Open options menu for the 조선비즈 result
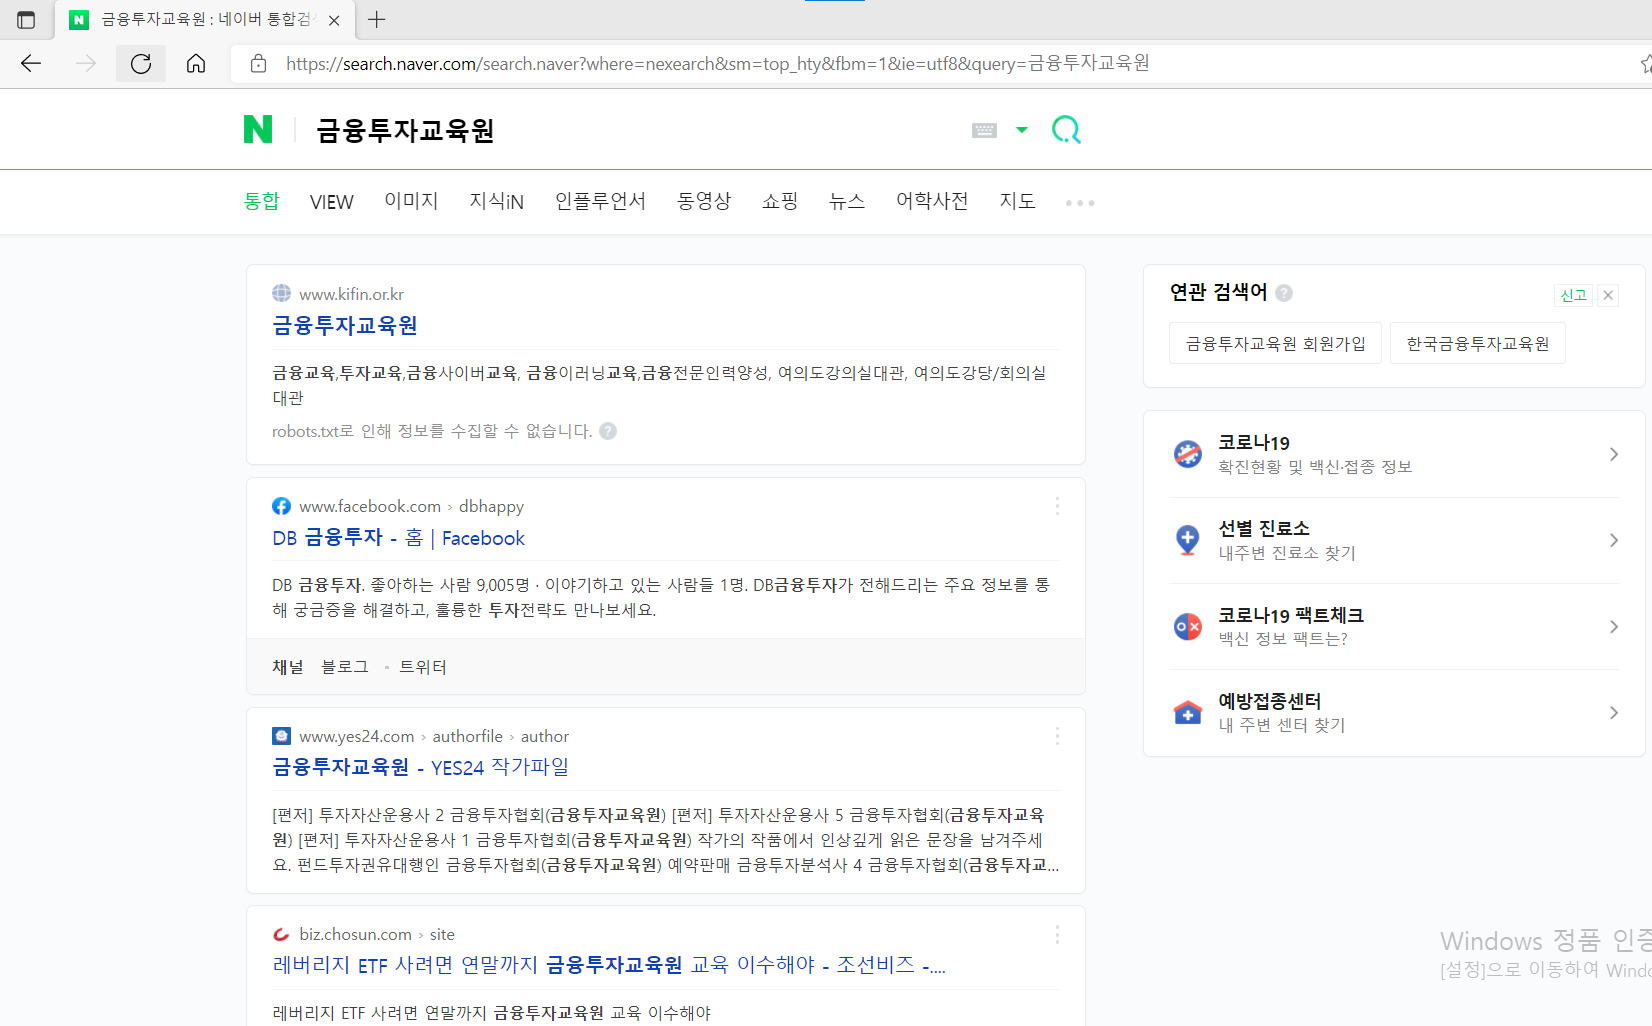1652x1026 pixels. click(x=1057, y=934)
